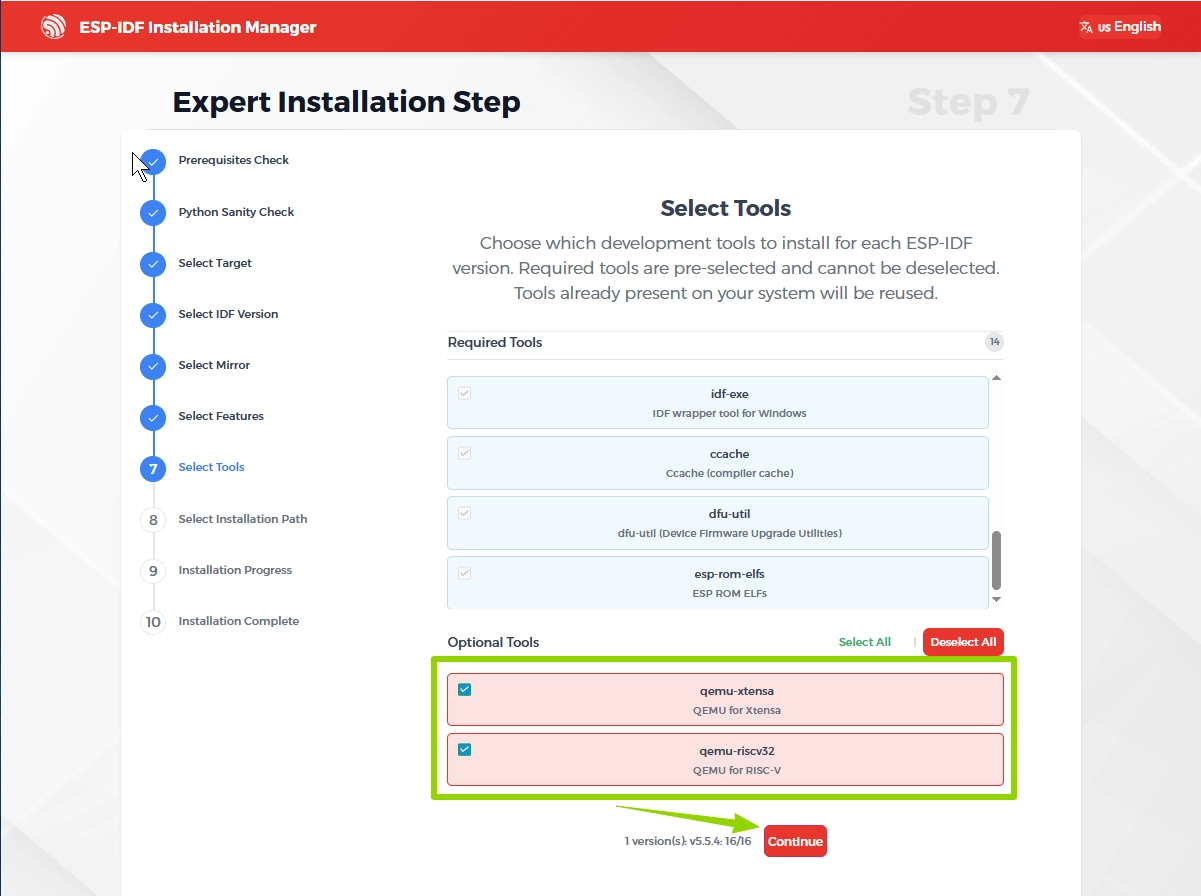Viewport: 1201px width, 896px height.
Task: Click the step 7 number circle
Action: [x=153, y=468]
